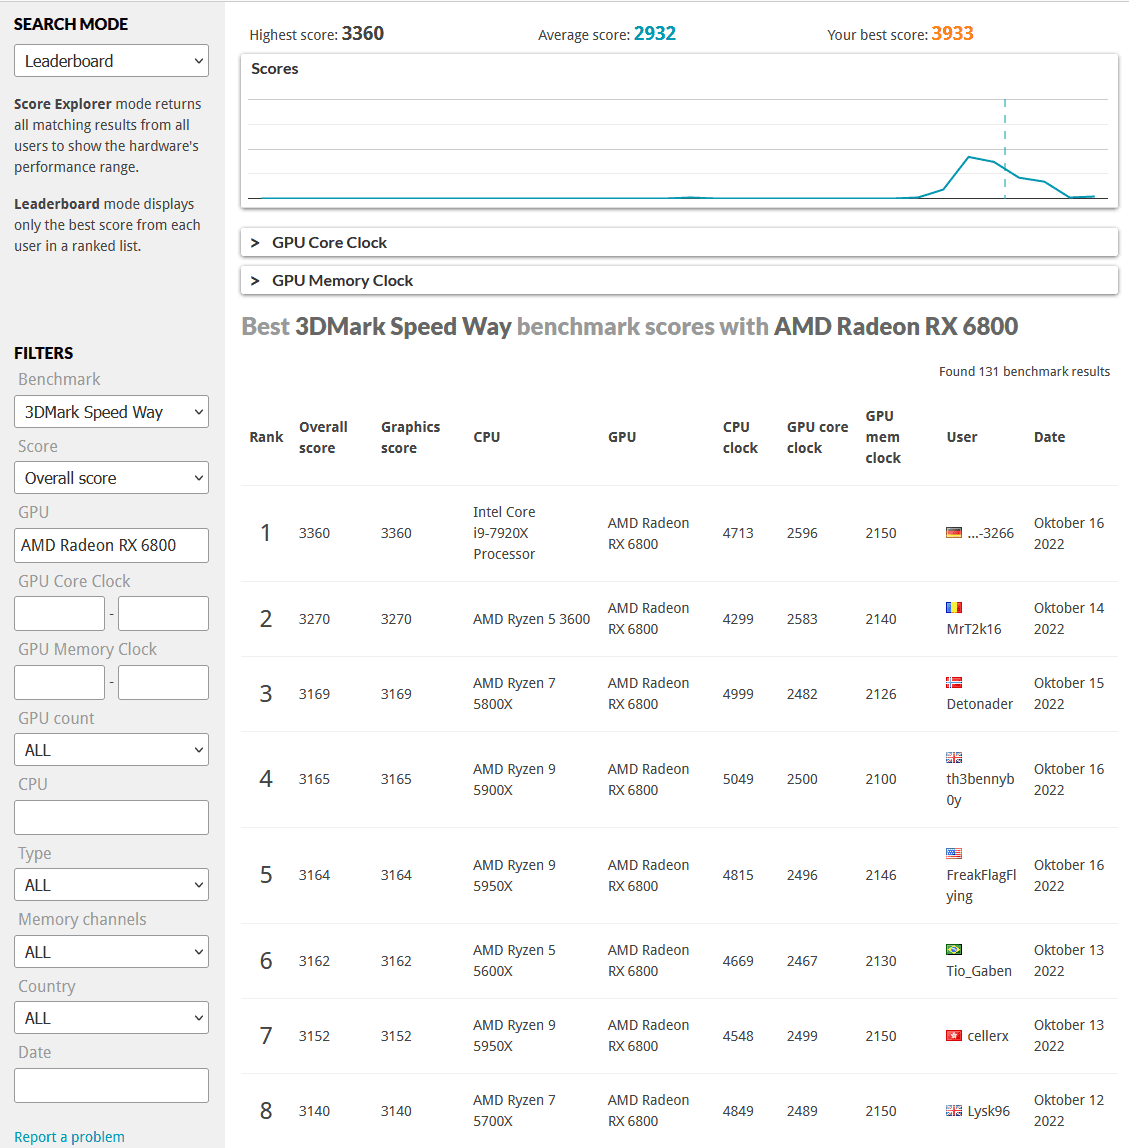Click AMD Ryzen 7 5700X CPU cell

pyautogui.click(x=514, y=1111)
